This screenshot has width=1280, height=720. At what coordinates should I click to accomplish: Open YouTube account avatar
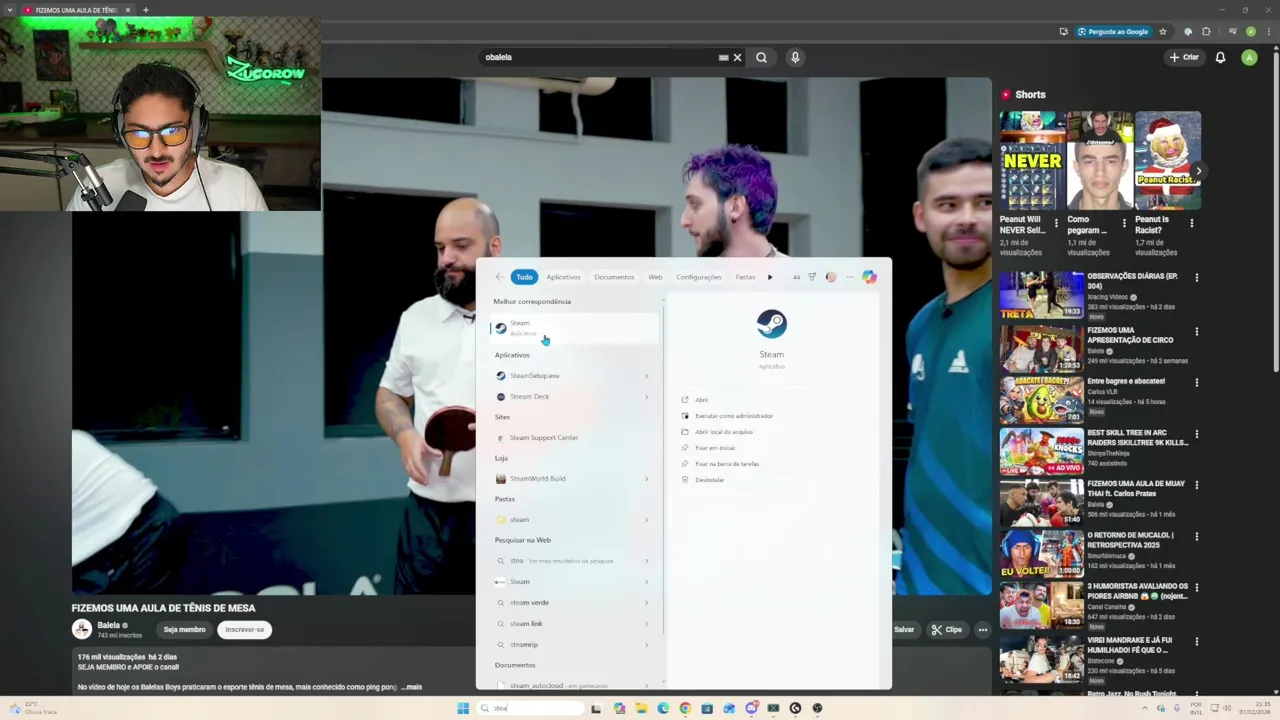pyautogui.click(x=1249, y=57)
